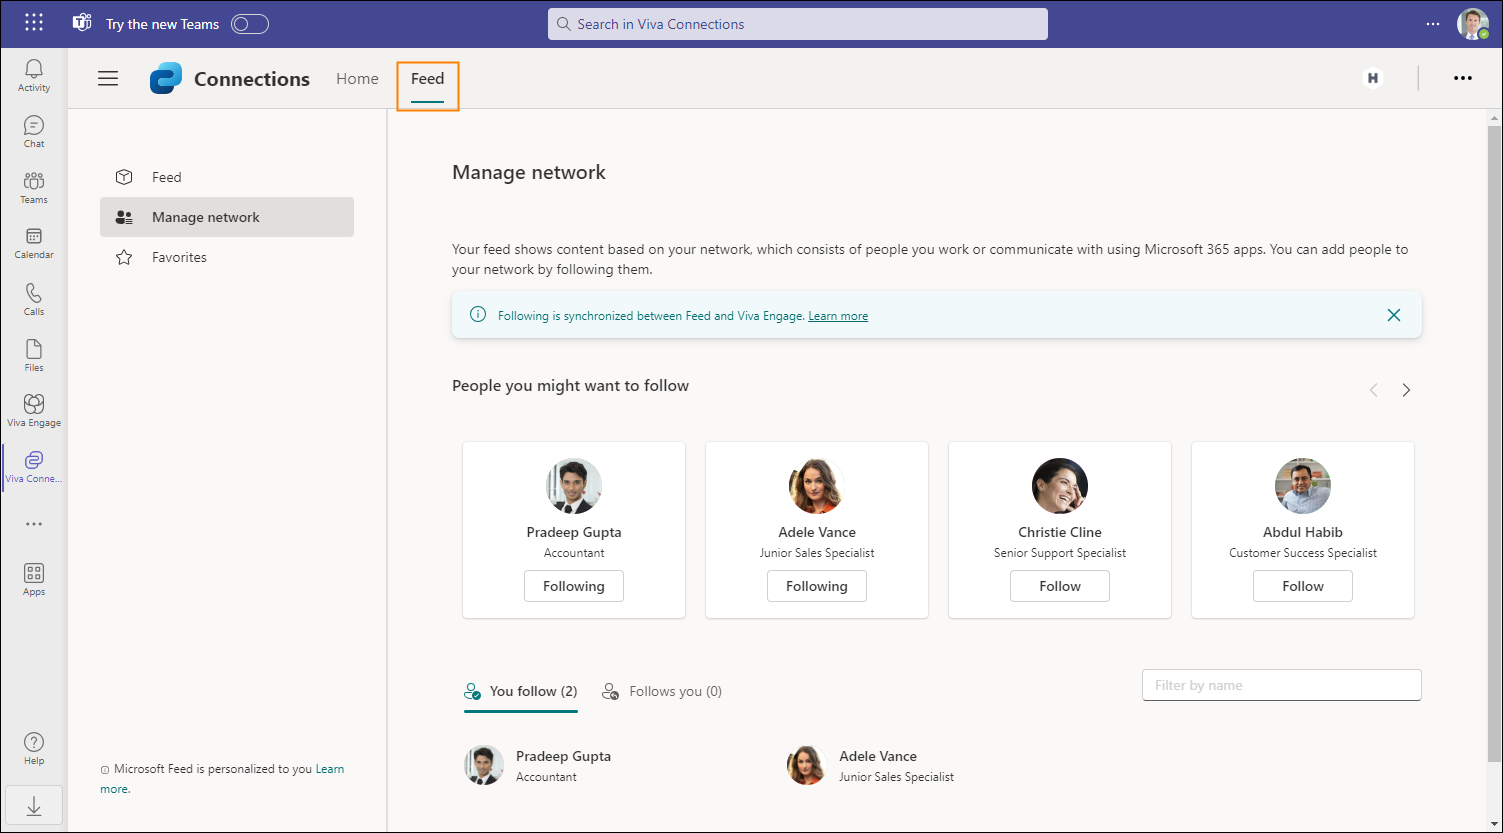Expand the Connections hamburger menu
This screenshot has height=833, width=1503.
108,78
